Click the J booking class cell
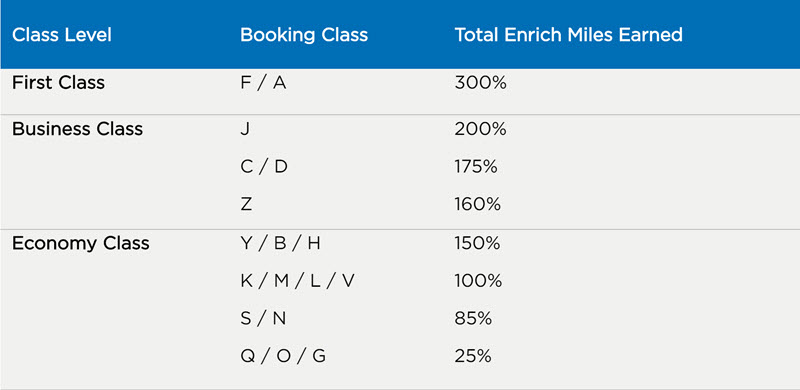 point(245,129)
